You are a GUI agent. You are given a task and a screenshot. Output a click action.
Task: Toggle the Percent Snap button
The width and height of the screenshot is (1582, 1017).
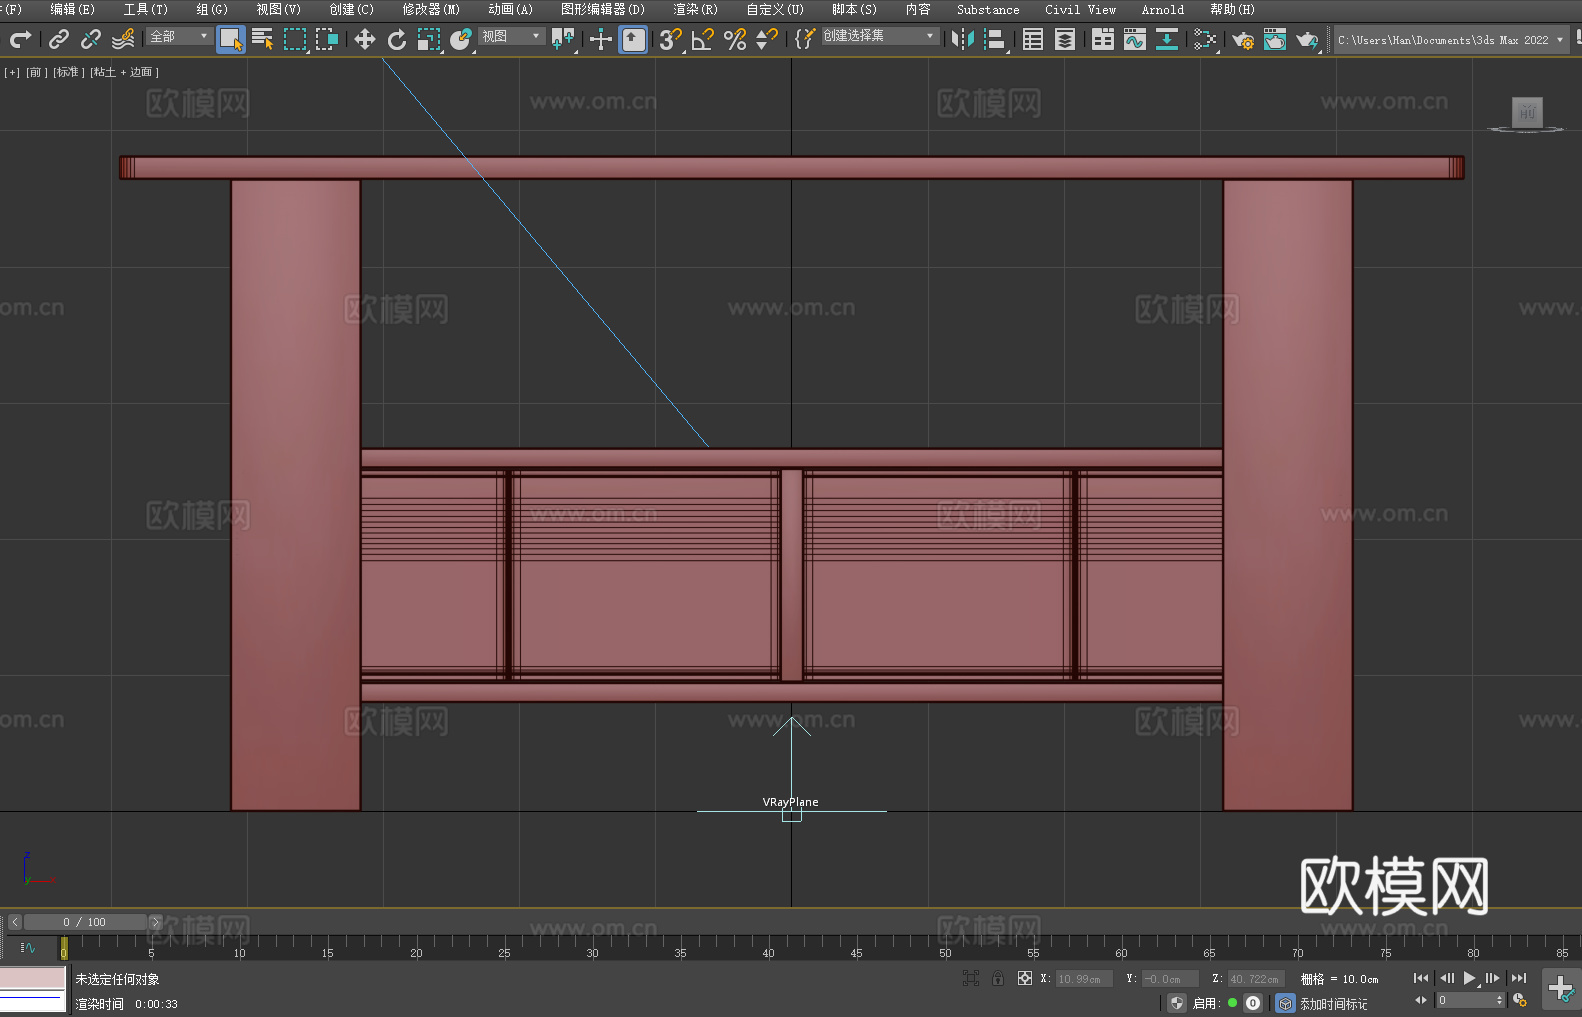click(735, 39)
